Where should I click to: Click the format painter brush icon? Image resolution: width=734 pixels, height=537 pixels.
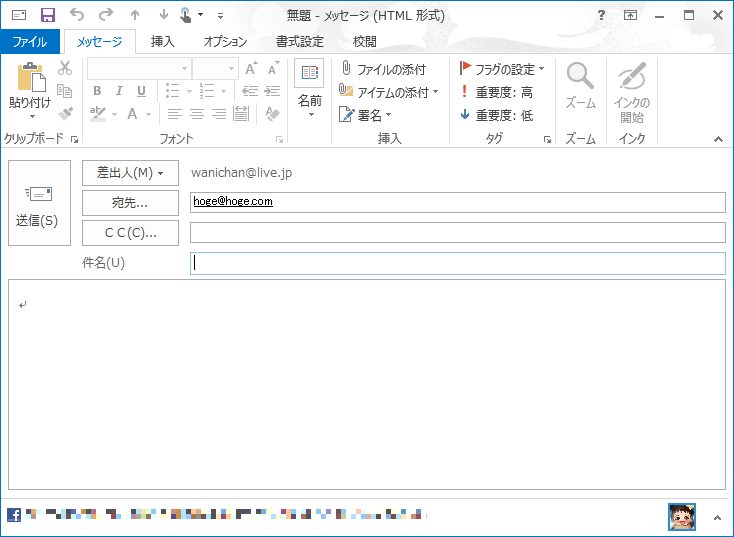pyautogui.click(x=65, y=113)
